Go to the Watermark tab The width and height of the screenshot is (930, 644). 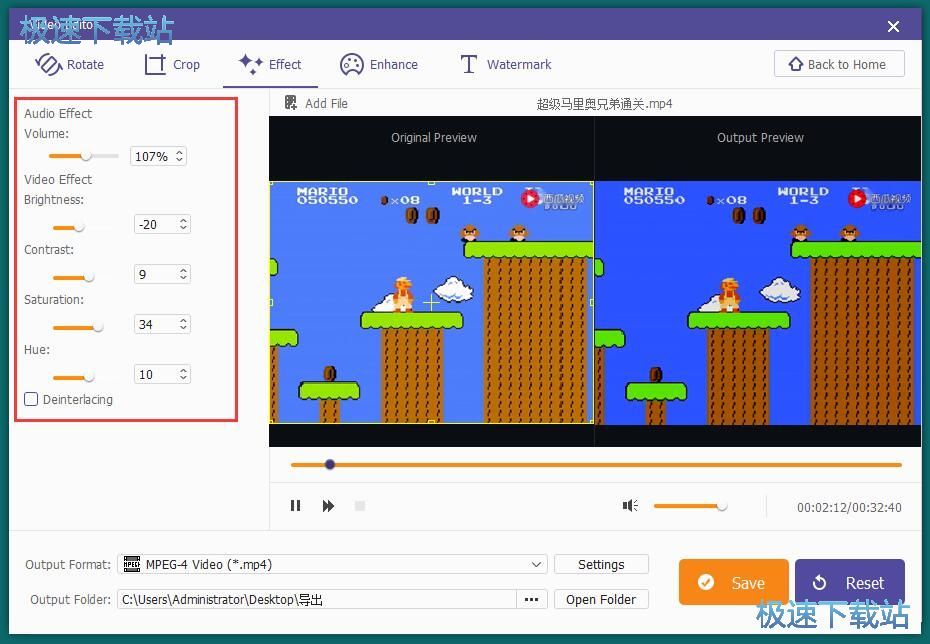tap(506, 64)
